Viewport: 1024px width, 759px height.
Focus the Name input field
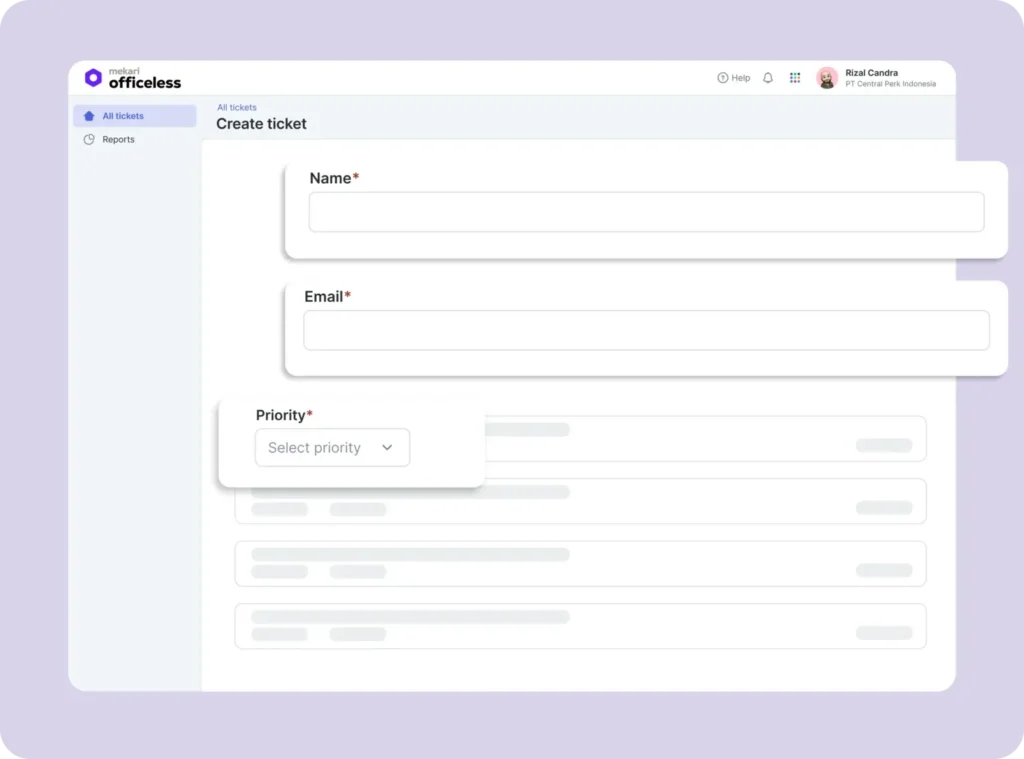pyautogui.click(x=646, y=212)
